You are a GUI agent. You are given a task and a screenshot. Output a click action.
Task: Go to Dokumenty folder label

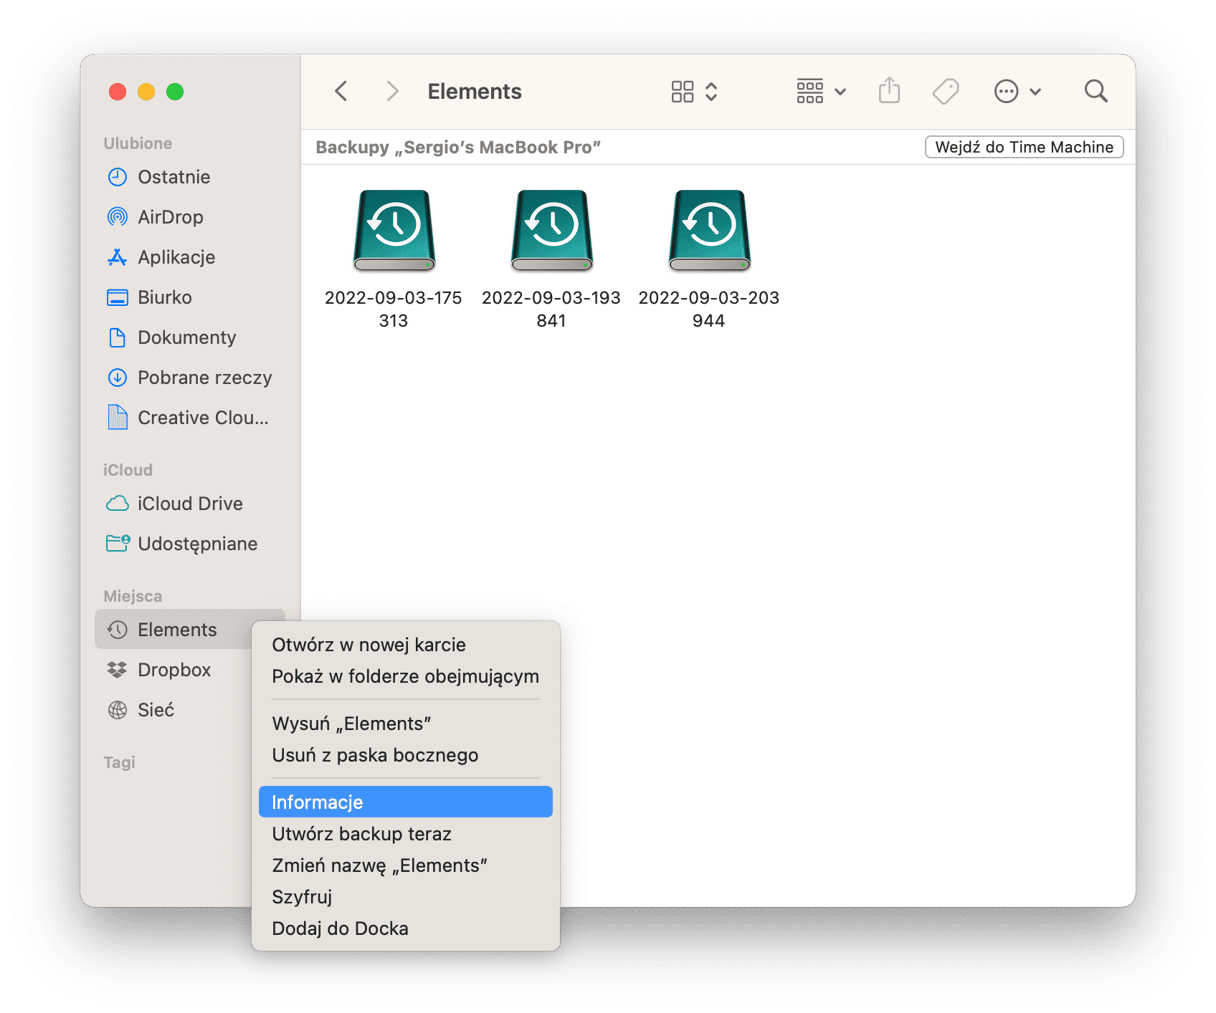187,337
